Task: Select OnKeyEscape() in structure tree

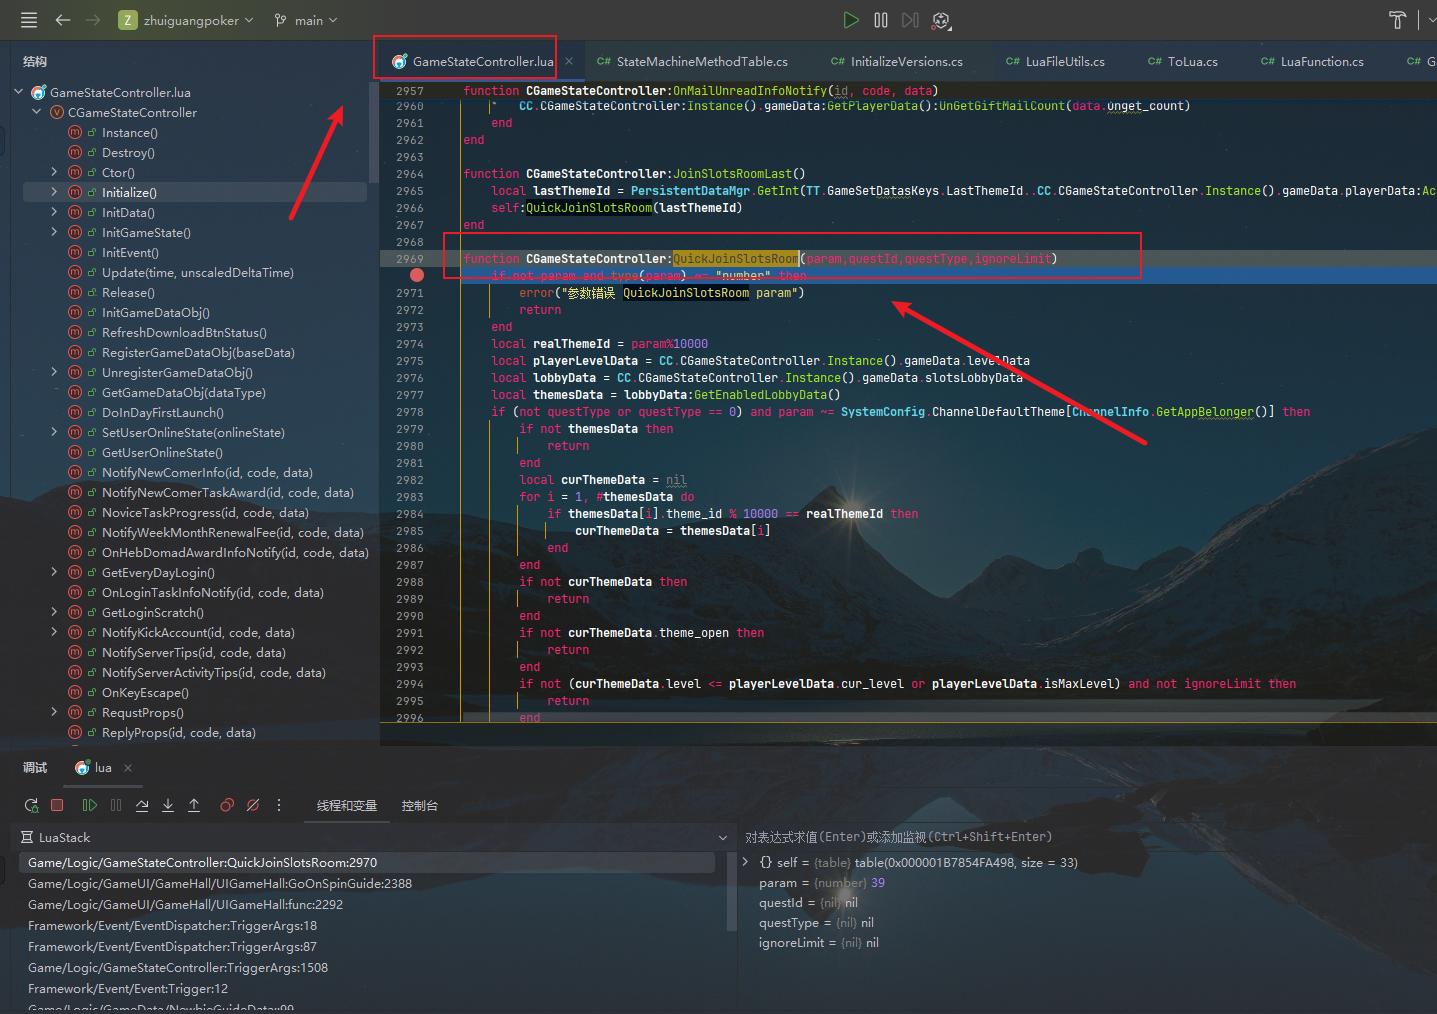Action: tap(145, 692)
